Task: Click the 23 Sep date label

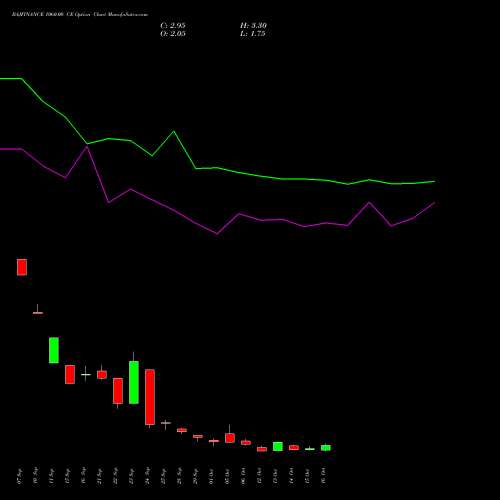Action: [132, 476]
